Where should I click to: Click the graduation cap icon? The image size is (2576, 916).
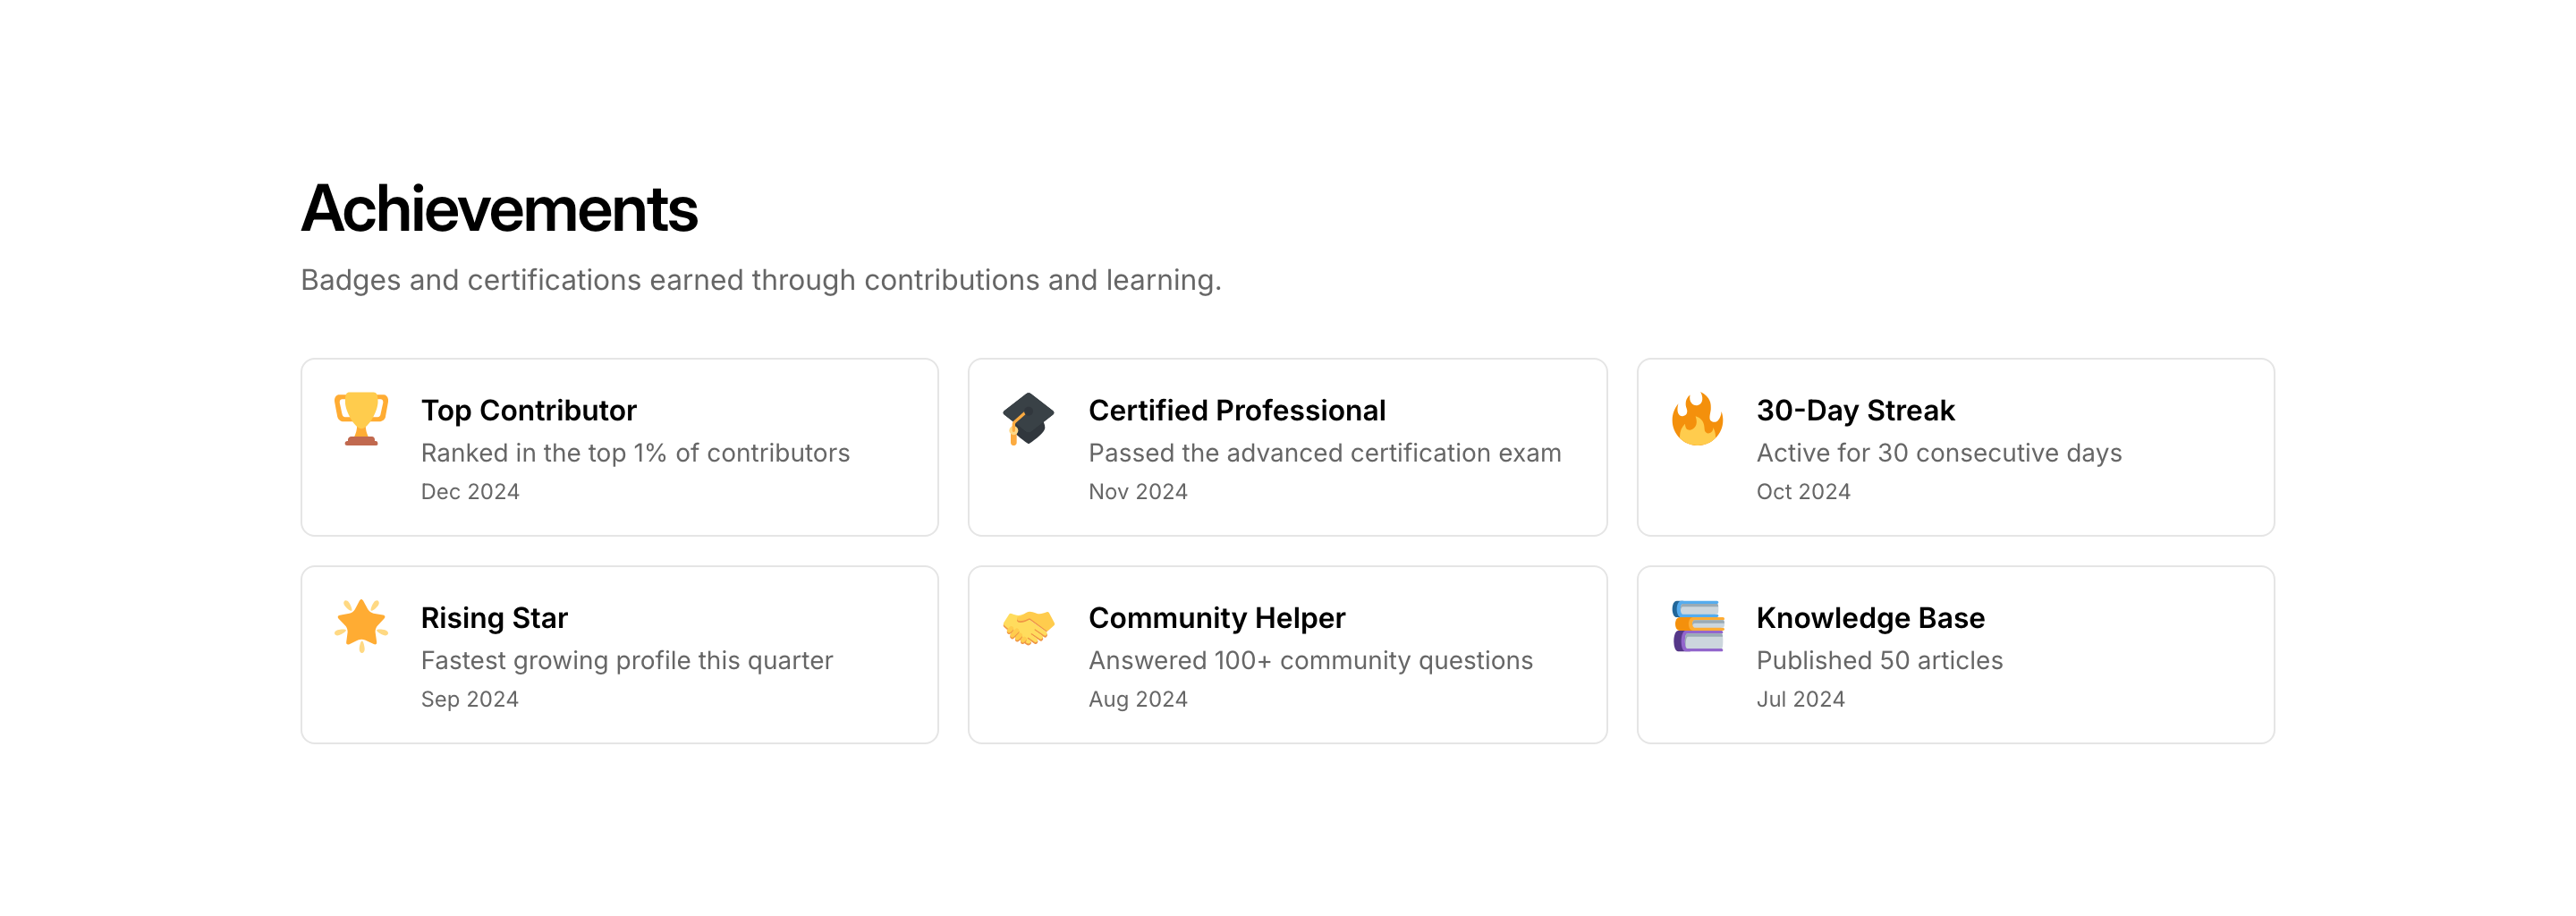(1028, 418)
